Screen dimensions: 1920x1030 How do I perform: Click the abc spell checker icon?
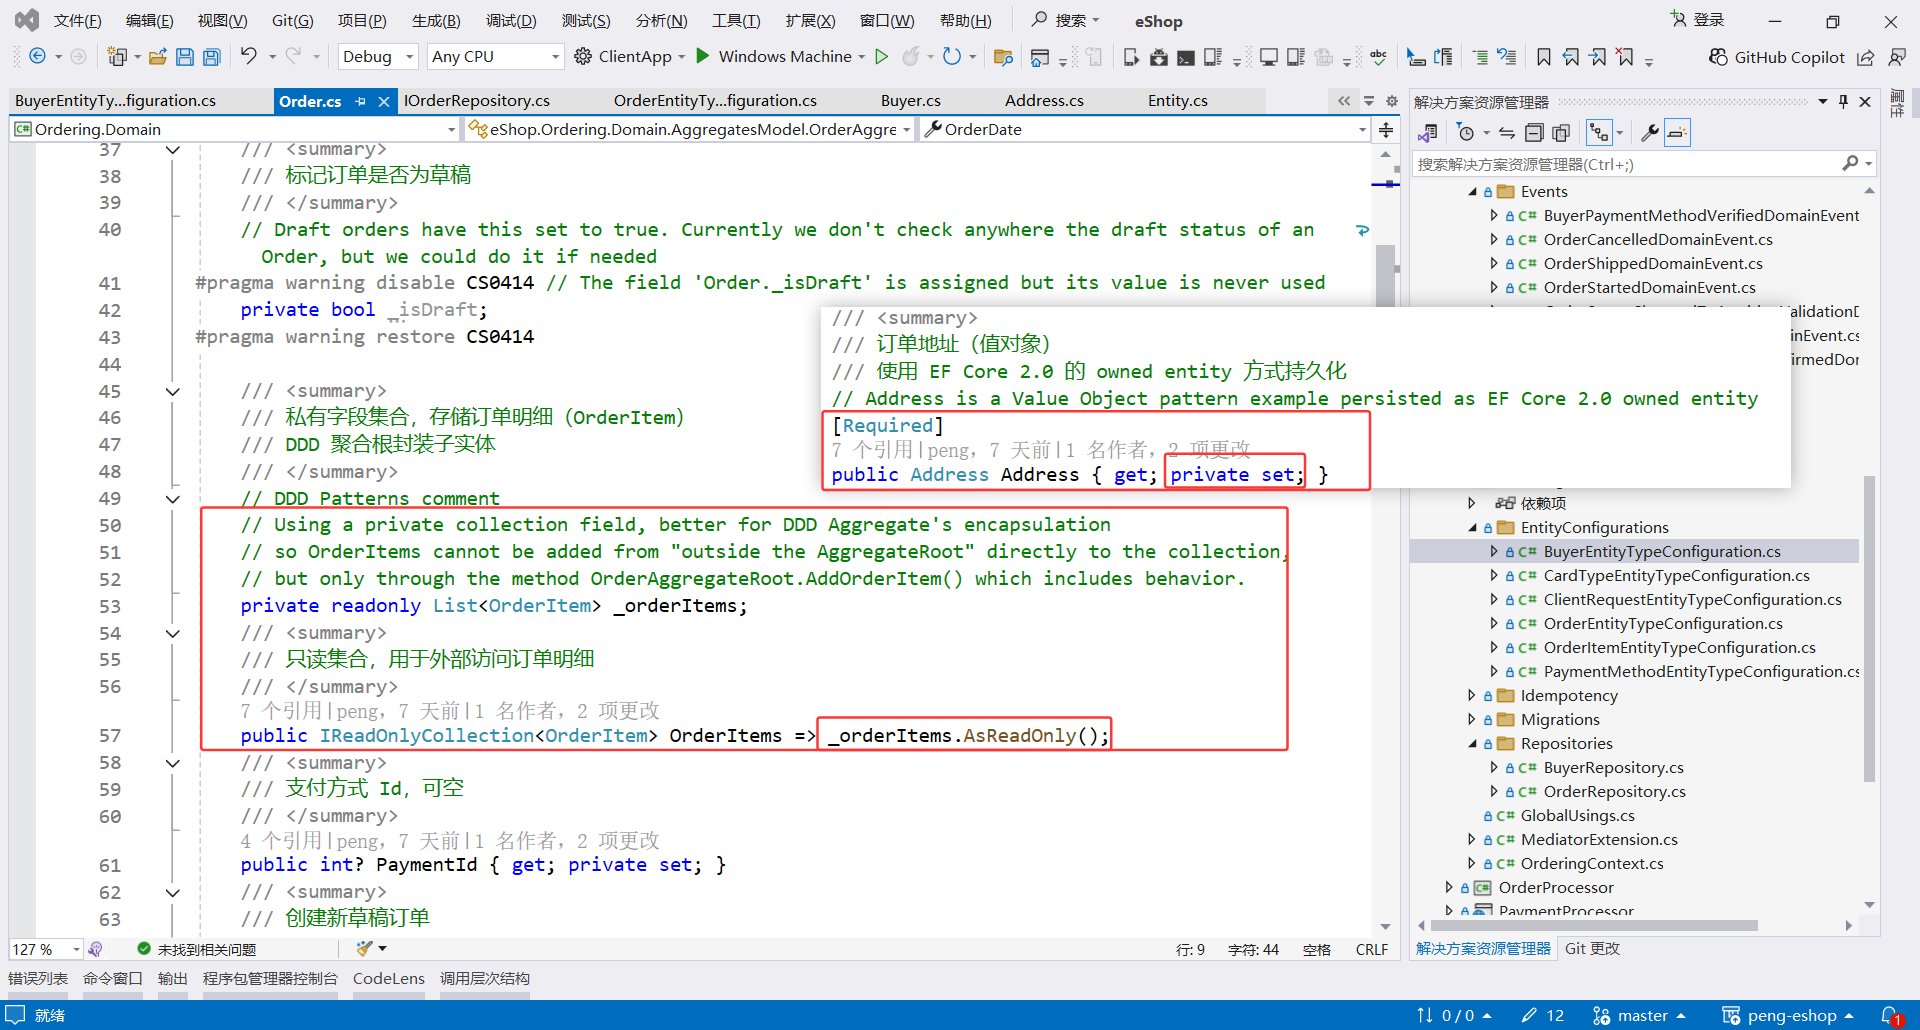[x=1379, y=57]
